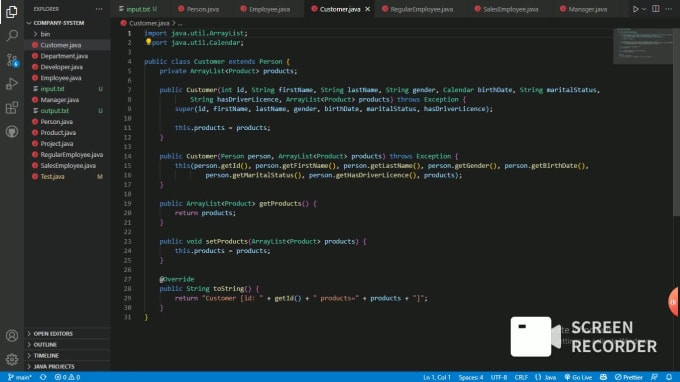The width and height of the screenshot is (680, 382).
Task: Open the Run and Debug view
Action: (x=12, y=84)
